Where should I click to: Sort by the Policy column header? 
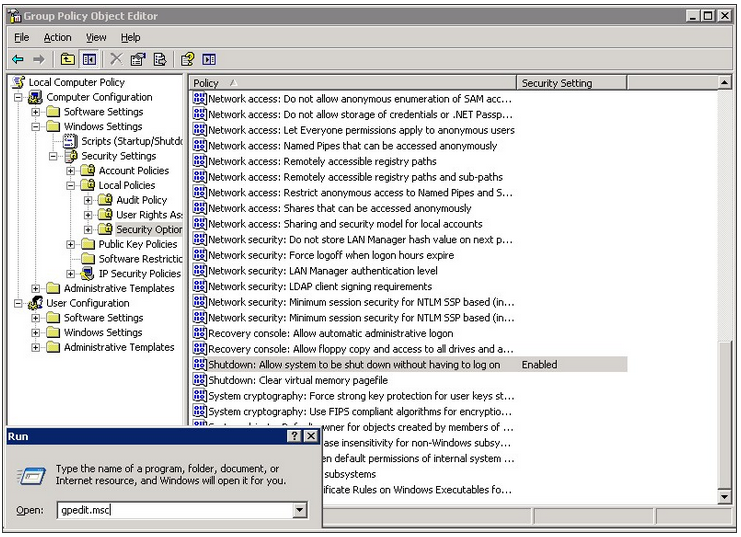353,83
